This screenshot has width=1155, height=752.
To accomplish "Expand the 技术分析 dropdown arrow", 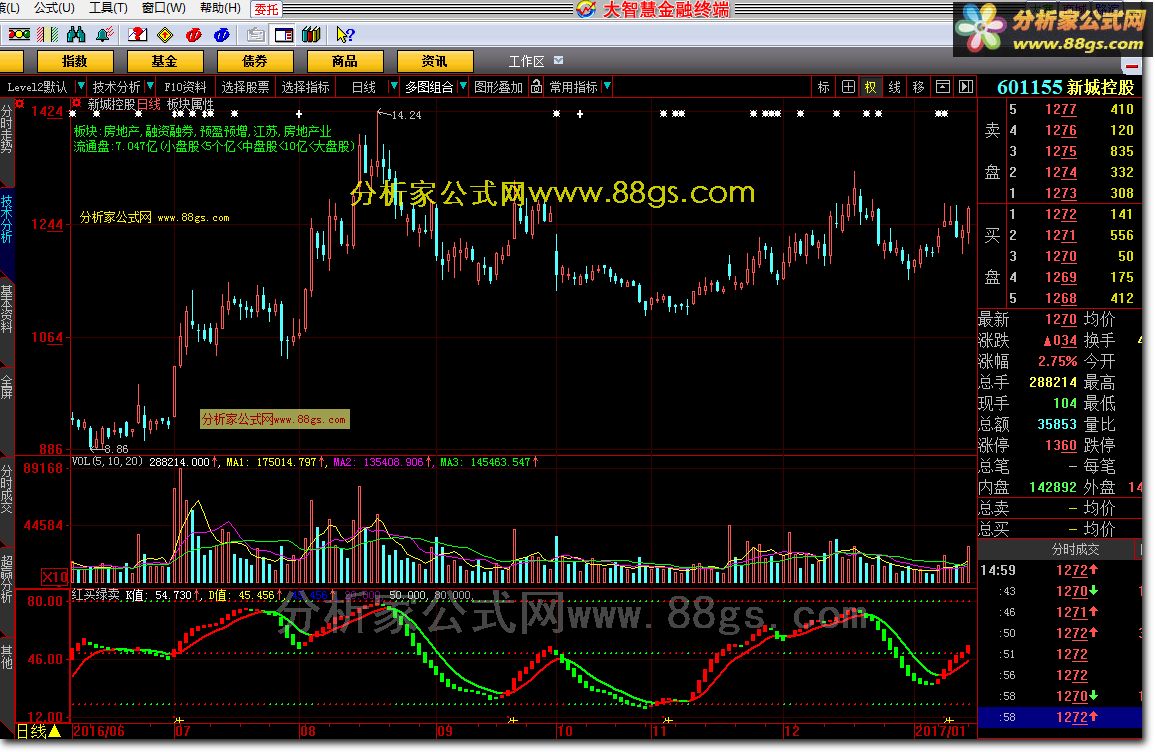I will [x=150, y=87].
